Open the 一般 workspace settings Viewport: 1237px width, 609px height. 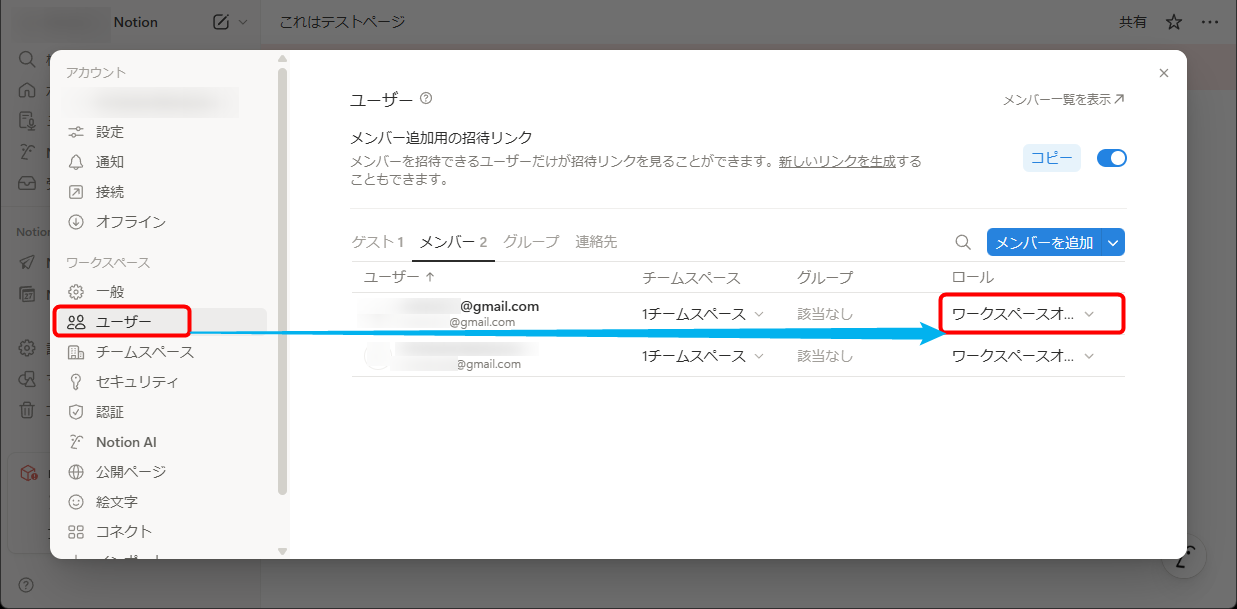[x=109, y=292]
